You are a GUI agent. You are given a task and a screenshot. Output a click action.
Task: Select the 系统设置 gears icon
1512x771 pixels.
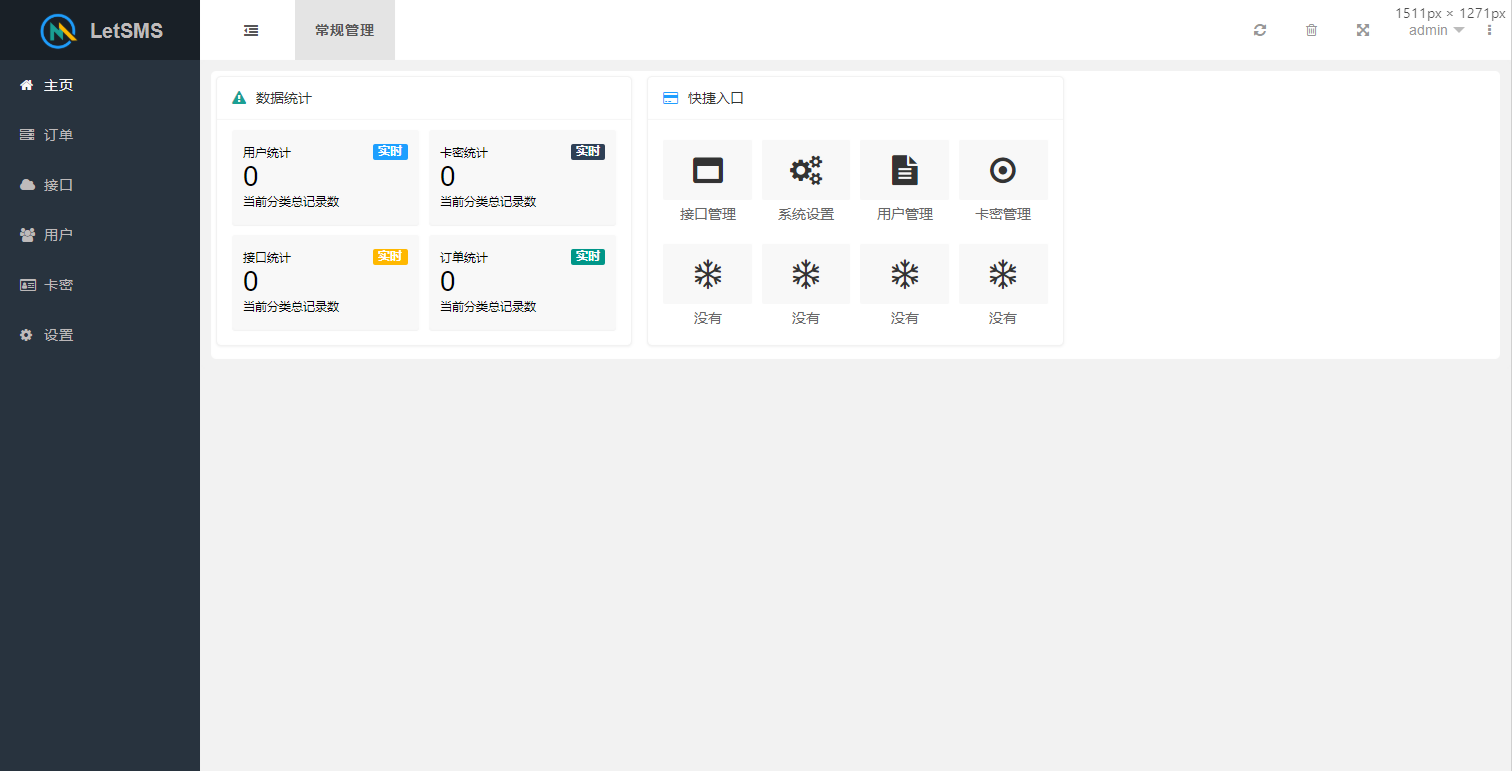pos(805,169)
